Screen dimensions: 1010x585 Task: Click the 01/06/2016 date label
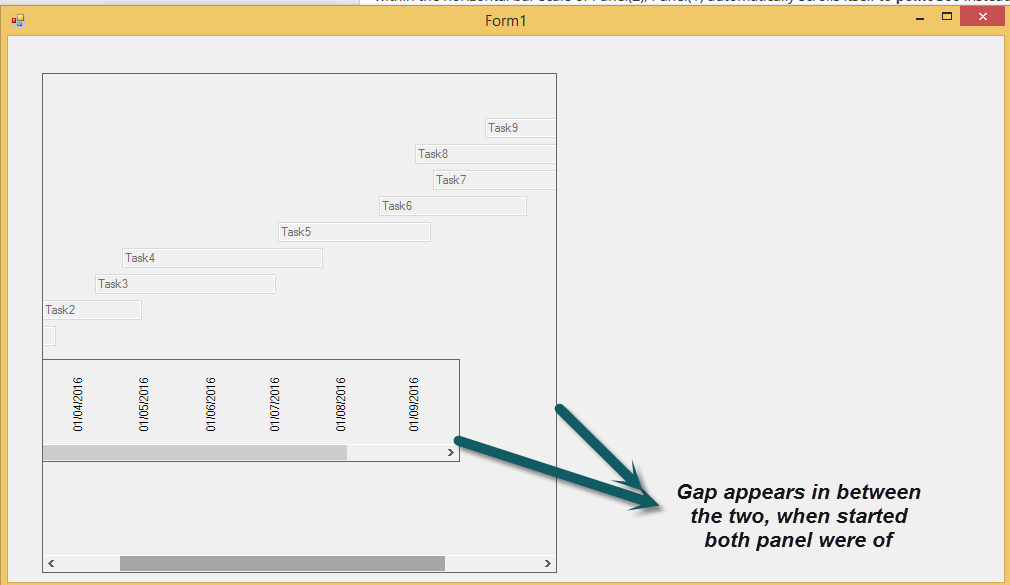click(211, 405)
